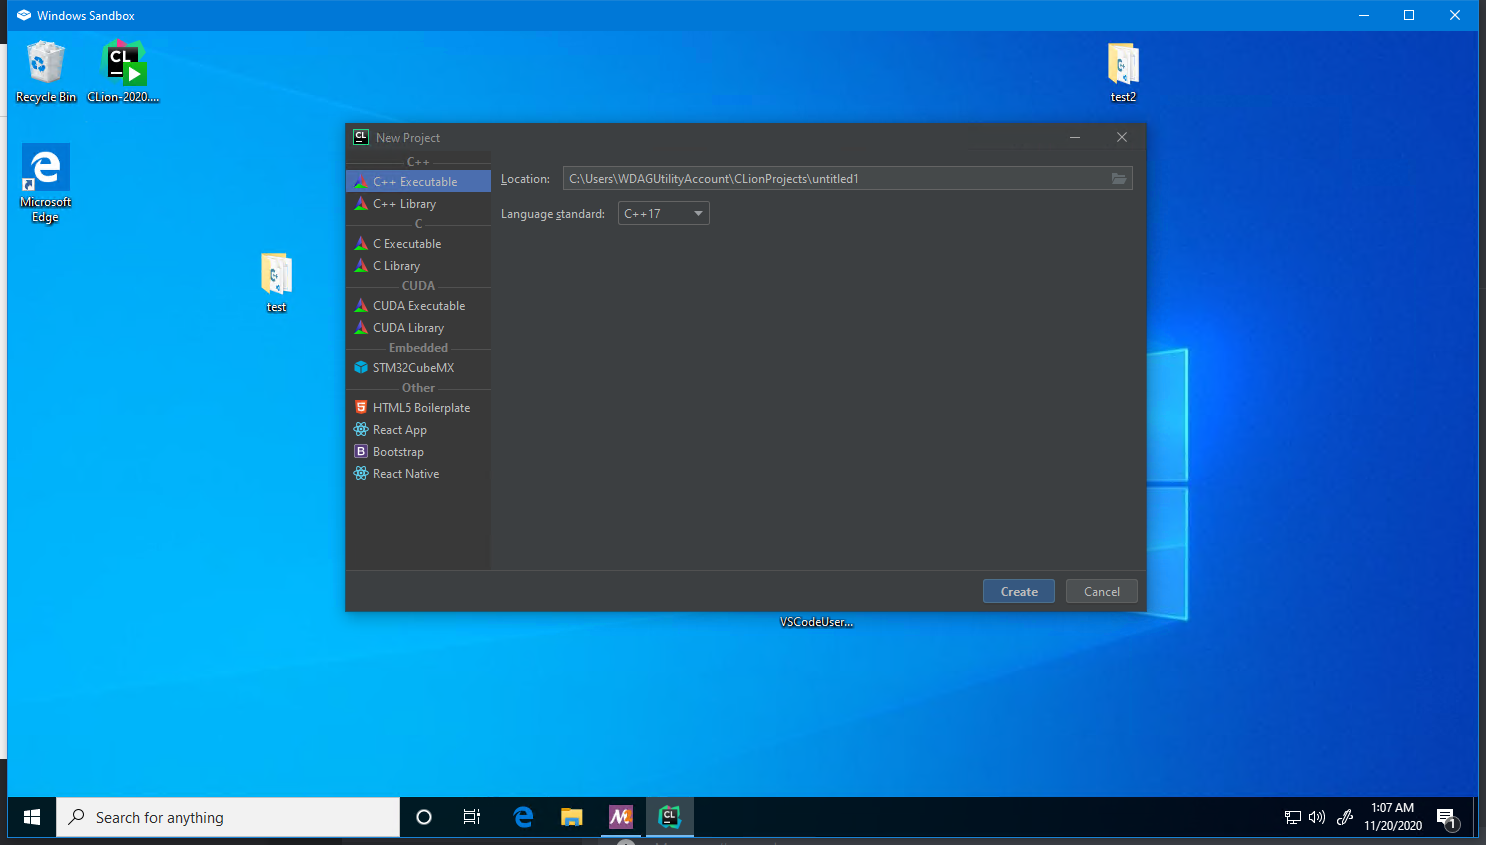The height and width of the screenshot is (845, 1486).
Task: Open File Explorer from taskbar
Action: click(571, 817)
